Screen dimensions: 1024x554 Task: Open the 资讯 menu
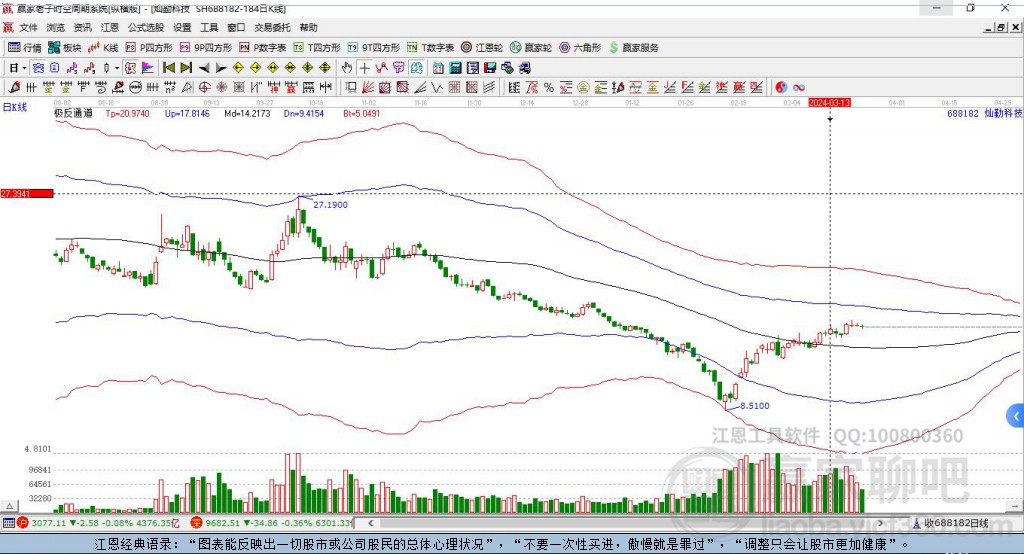click(82, 27)
